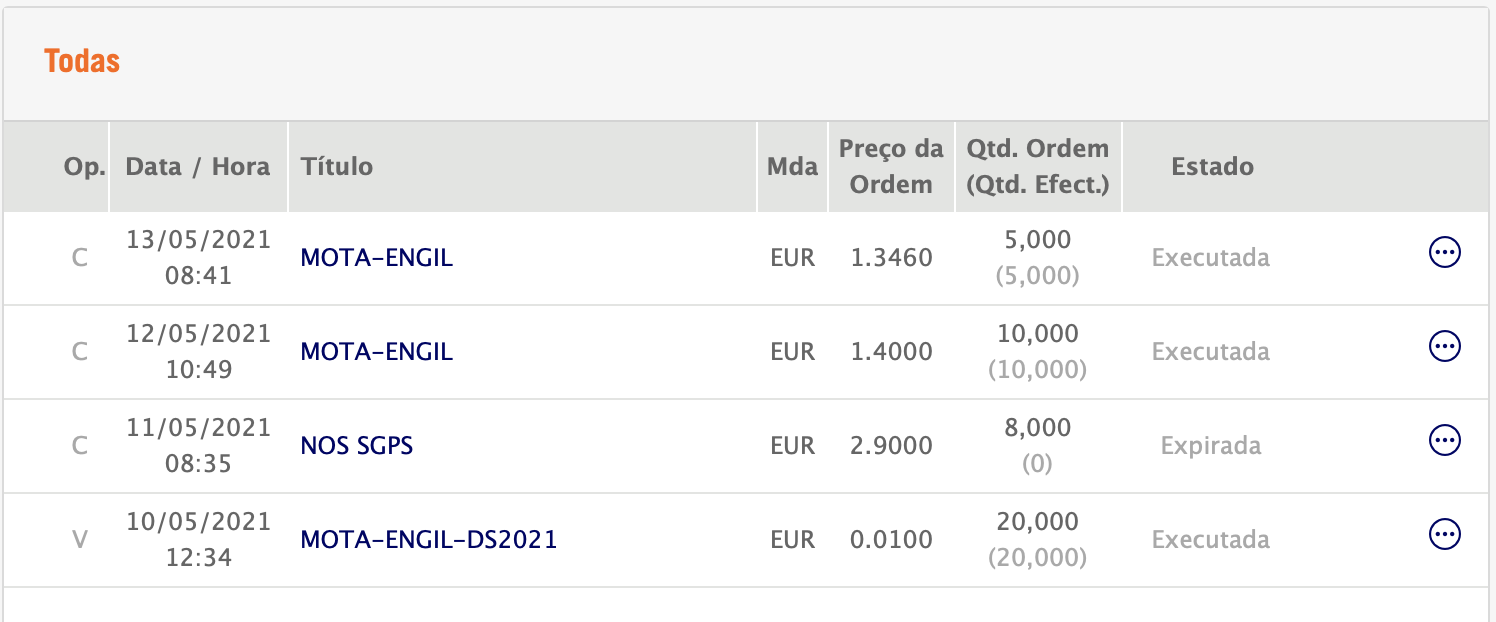Screen dimensions: 1496x622
Task: Click the Preço da Ordem column header
Action: pos(890,167)
